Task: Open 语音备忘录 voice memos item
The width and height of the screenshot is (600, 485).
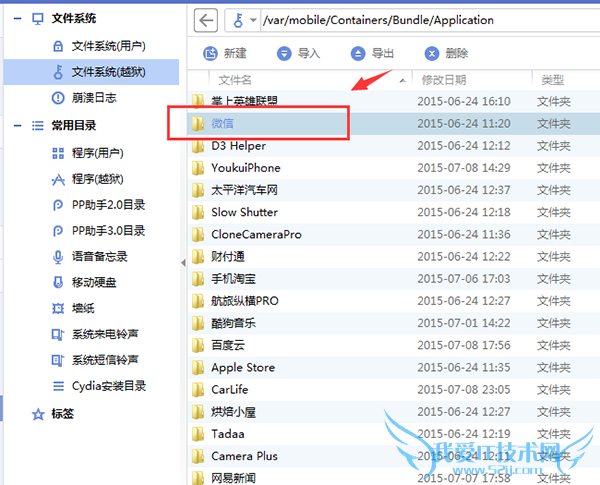Action: (91, 256)
